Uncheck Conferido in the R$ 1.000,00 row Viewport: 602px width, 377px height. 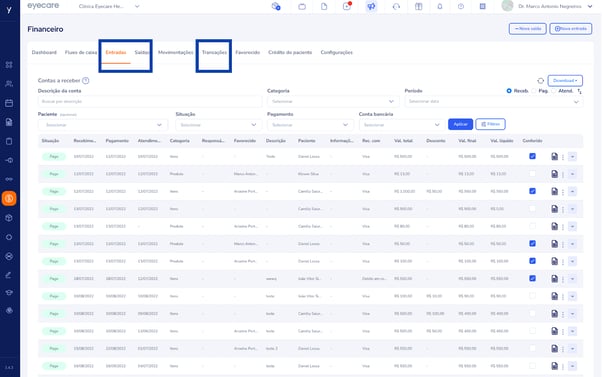[x=533, y=191]
